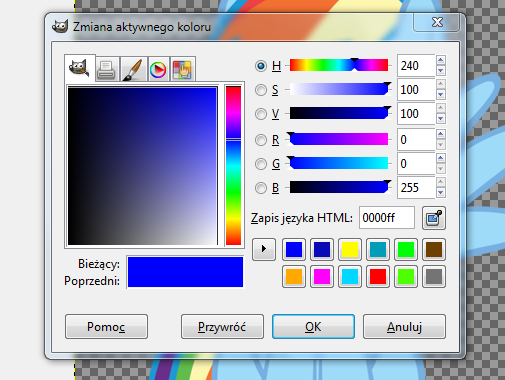This screenshot has height=380, width=505.
Task: Decrease the B value with down arrow
Action: [441, 193]
